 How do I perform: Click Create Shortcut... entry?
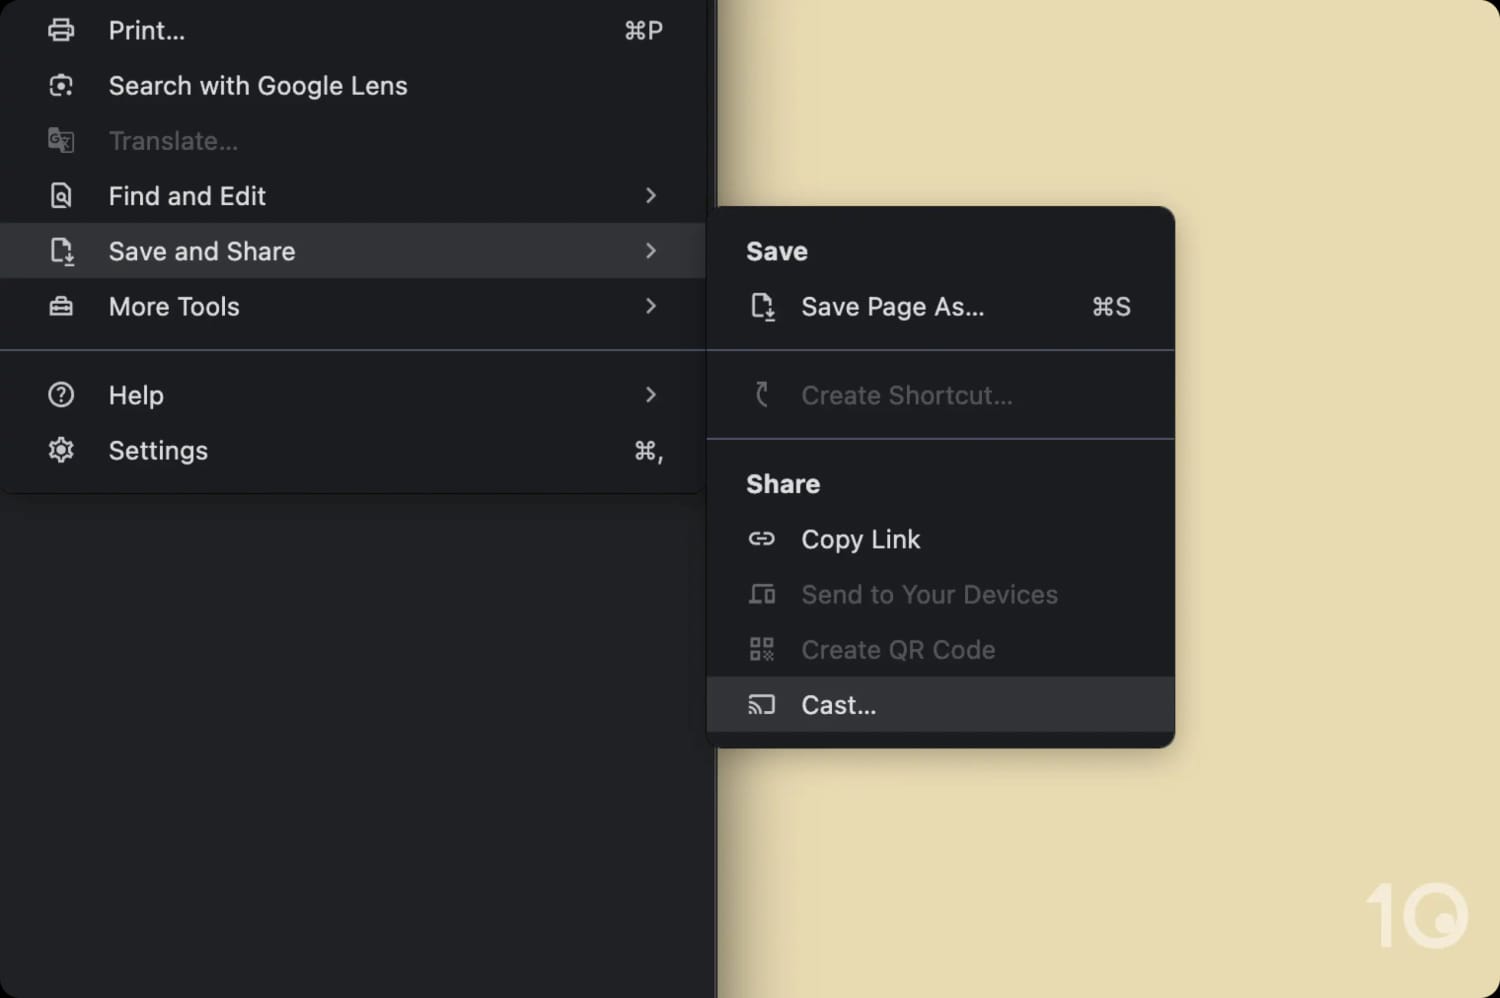pyautogui.click(x=941, y=395)
